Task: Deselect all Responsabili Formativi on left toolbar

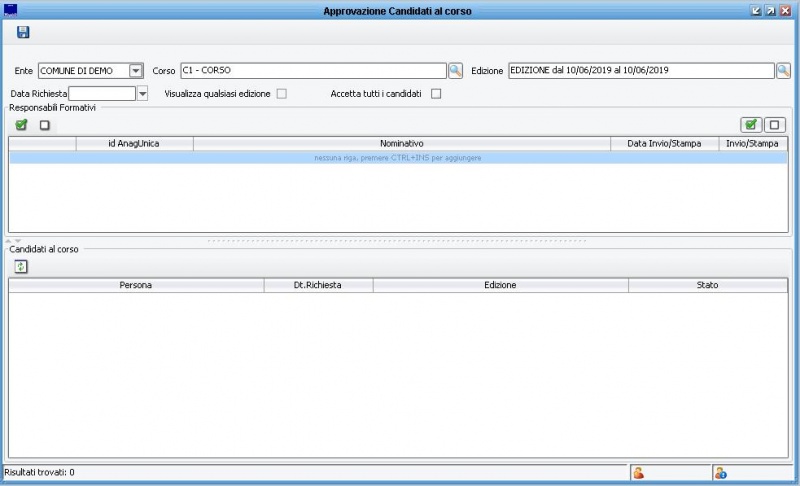Action: coord(45,125)
